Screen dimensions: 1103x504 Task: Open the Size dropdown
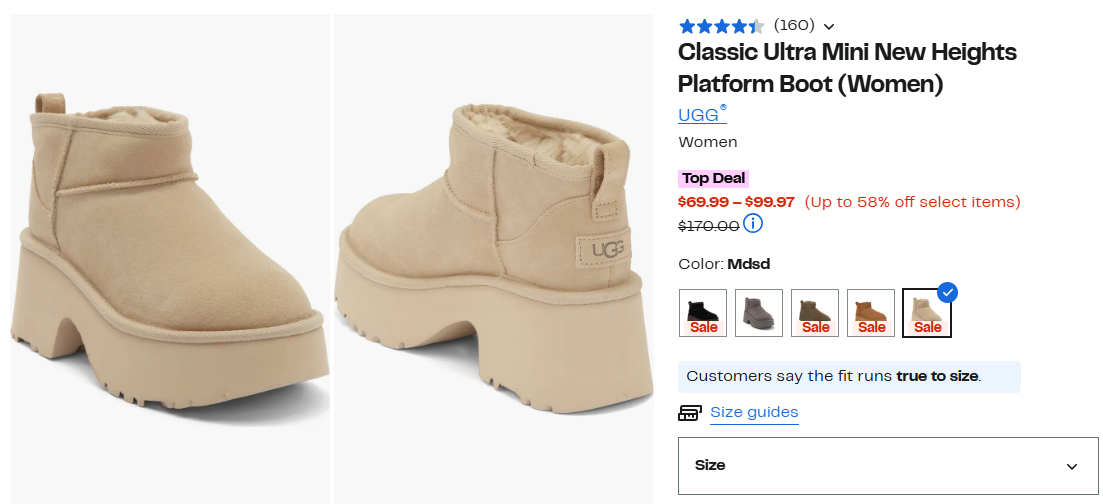point(887,465)
